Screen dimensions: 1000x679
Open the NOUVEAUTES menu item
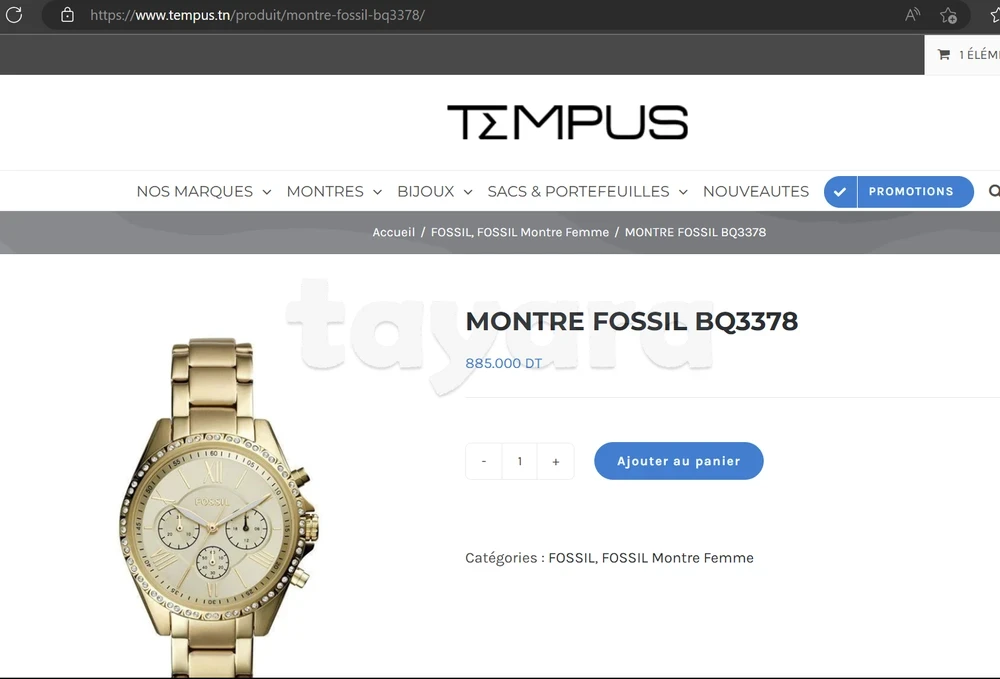pos(756,191)
